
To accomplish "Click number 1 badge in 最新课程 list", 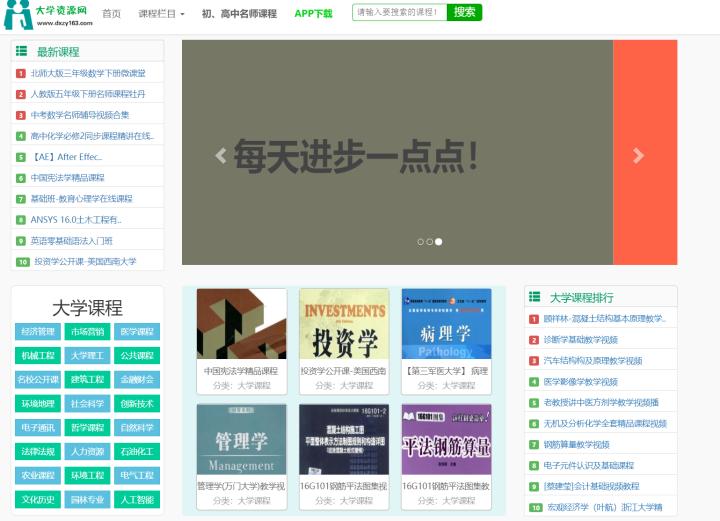I will click(x=21, y=73).
